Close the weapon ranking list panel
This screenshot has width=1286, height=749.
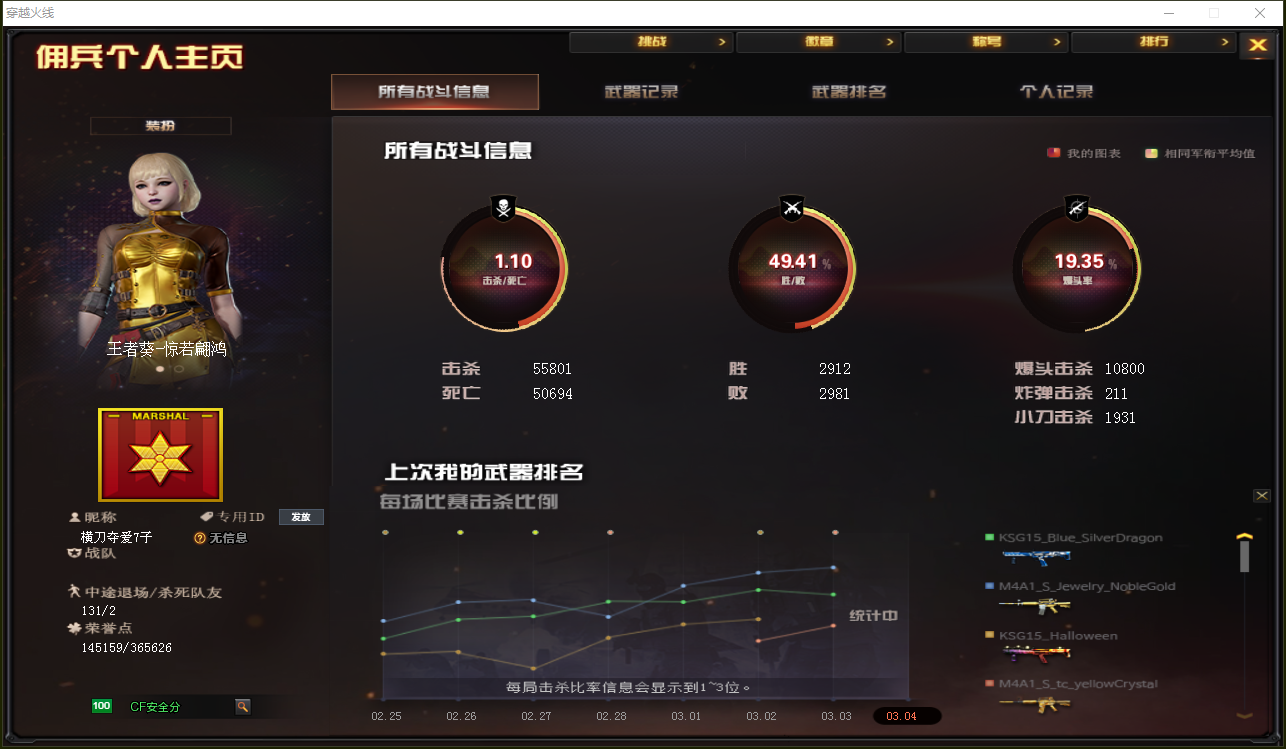1261,496
